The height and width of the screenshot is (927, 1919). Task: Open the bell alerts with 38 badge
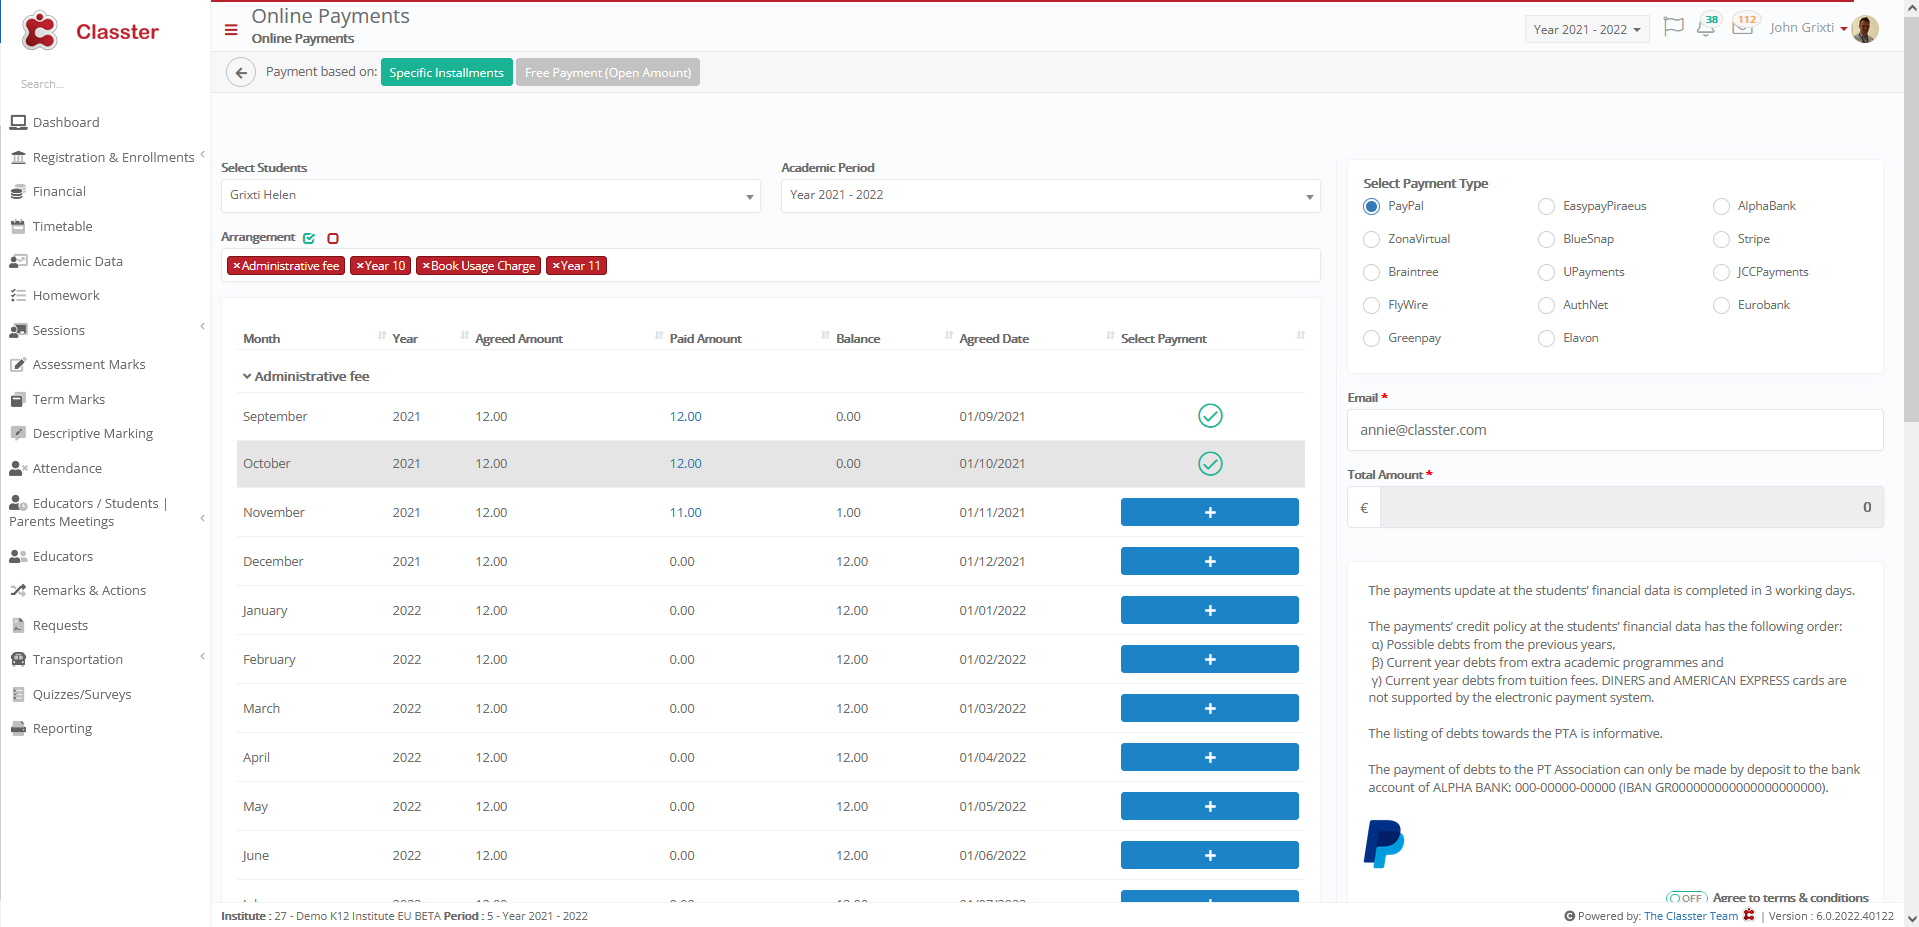pyautogui.click(x=1707, y=26)
